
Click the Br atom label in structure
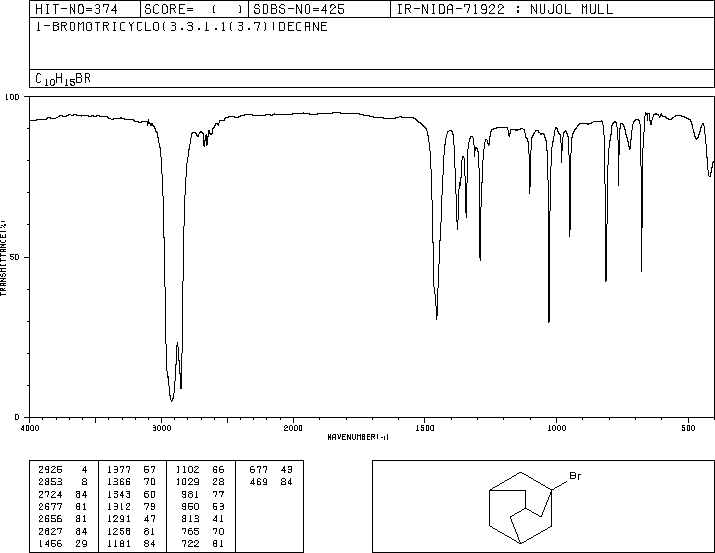pos(575,476)
